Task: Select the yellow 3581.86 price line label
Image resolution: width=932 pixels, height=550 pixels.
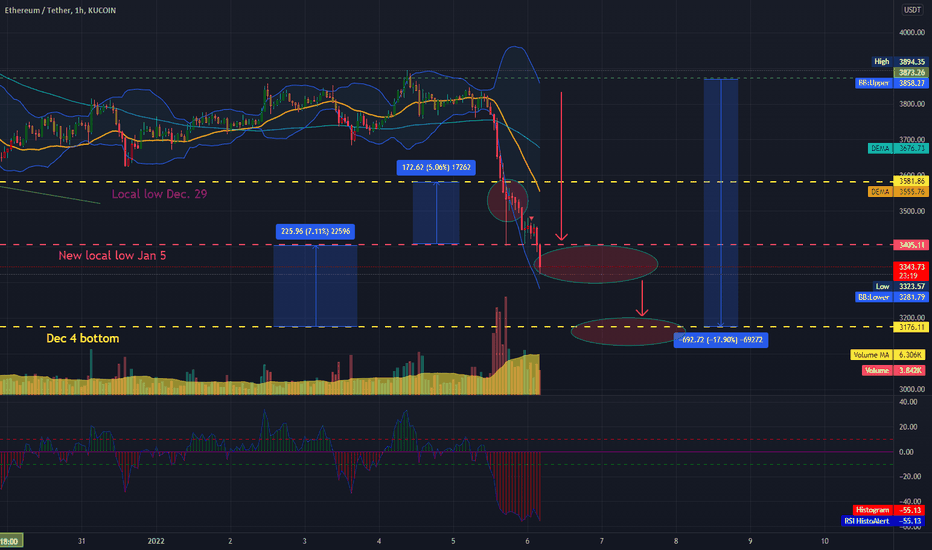Action: point(911,181)
